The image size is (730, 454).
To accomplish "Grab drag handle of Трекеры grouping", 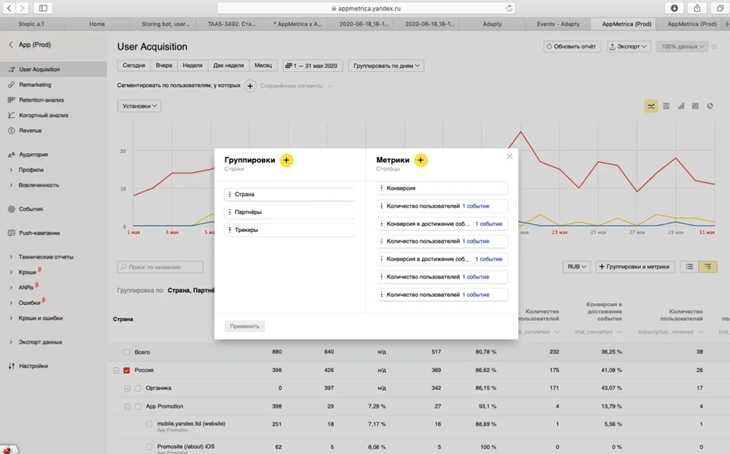I will click(230, 230).
